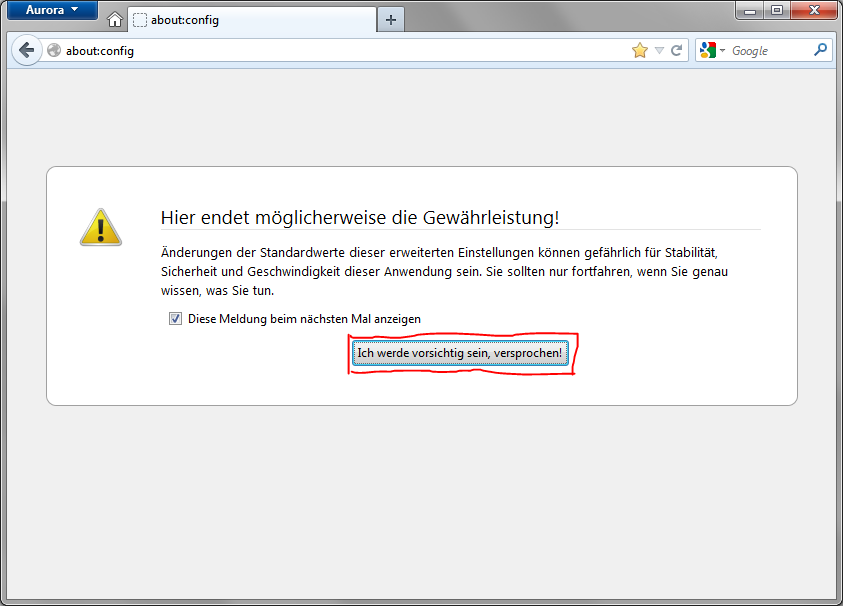Go back with the back arrow
The image size is (843, 606).
coord(26,51)
